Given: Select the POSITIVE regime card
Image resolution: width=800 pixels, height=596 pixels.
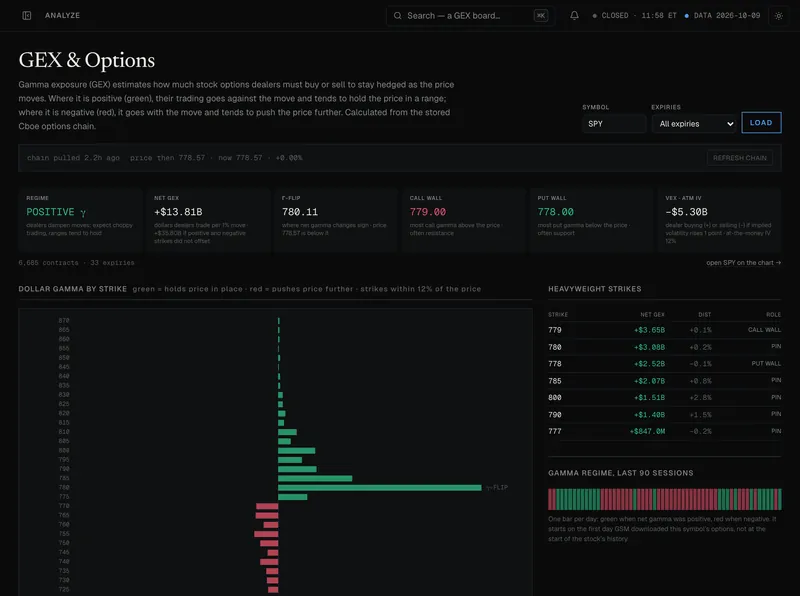Looking at the screenshot, I should (x=81, y=220).
